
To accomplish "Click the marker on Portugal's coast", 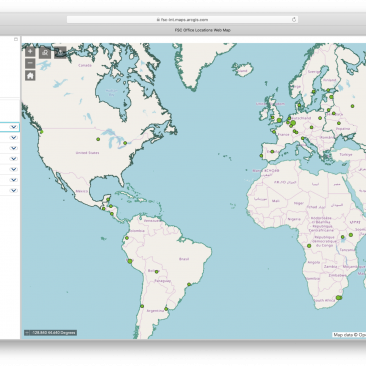I will click(261, 156).
